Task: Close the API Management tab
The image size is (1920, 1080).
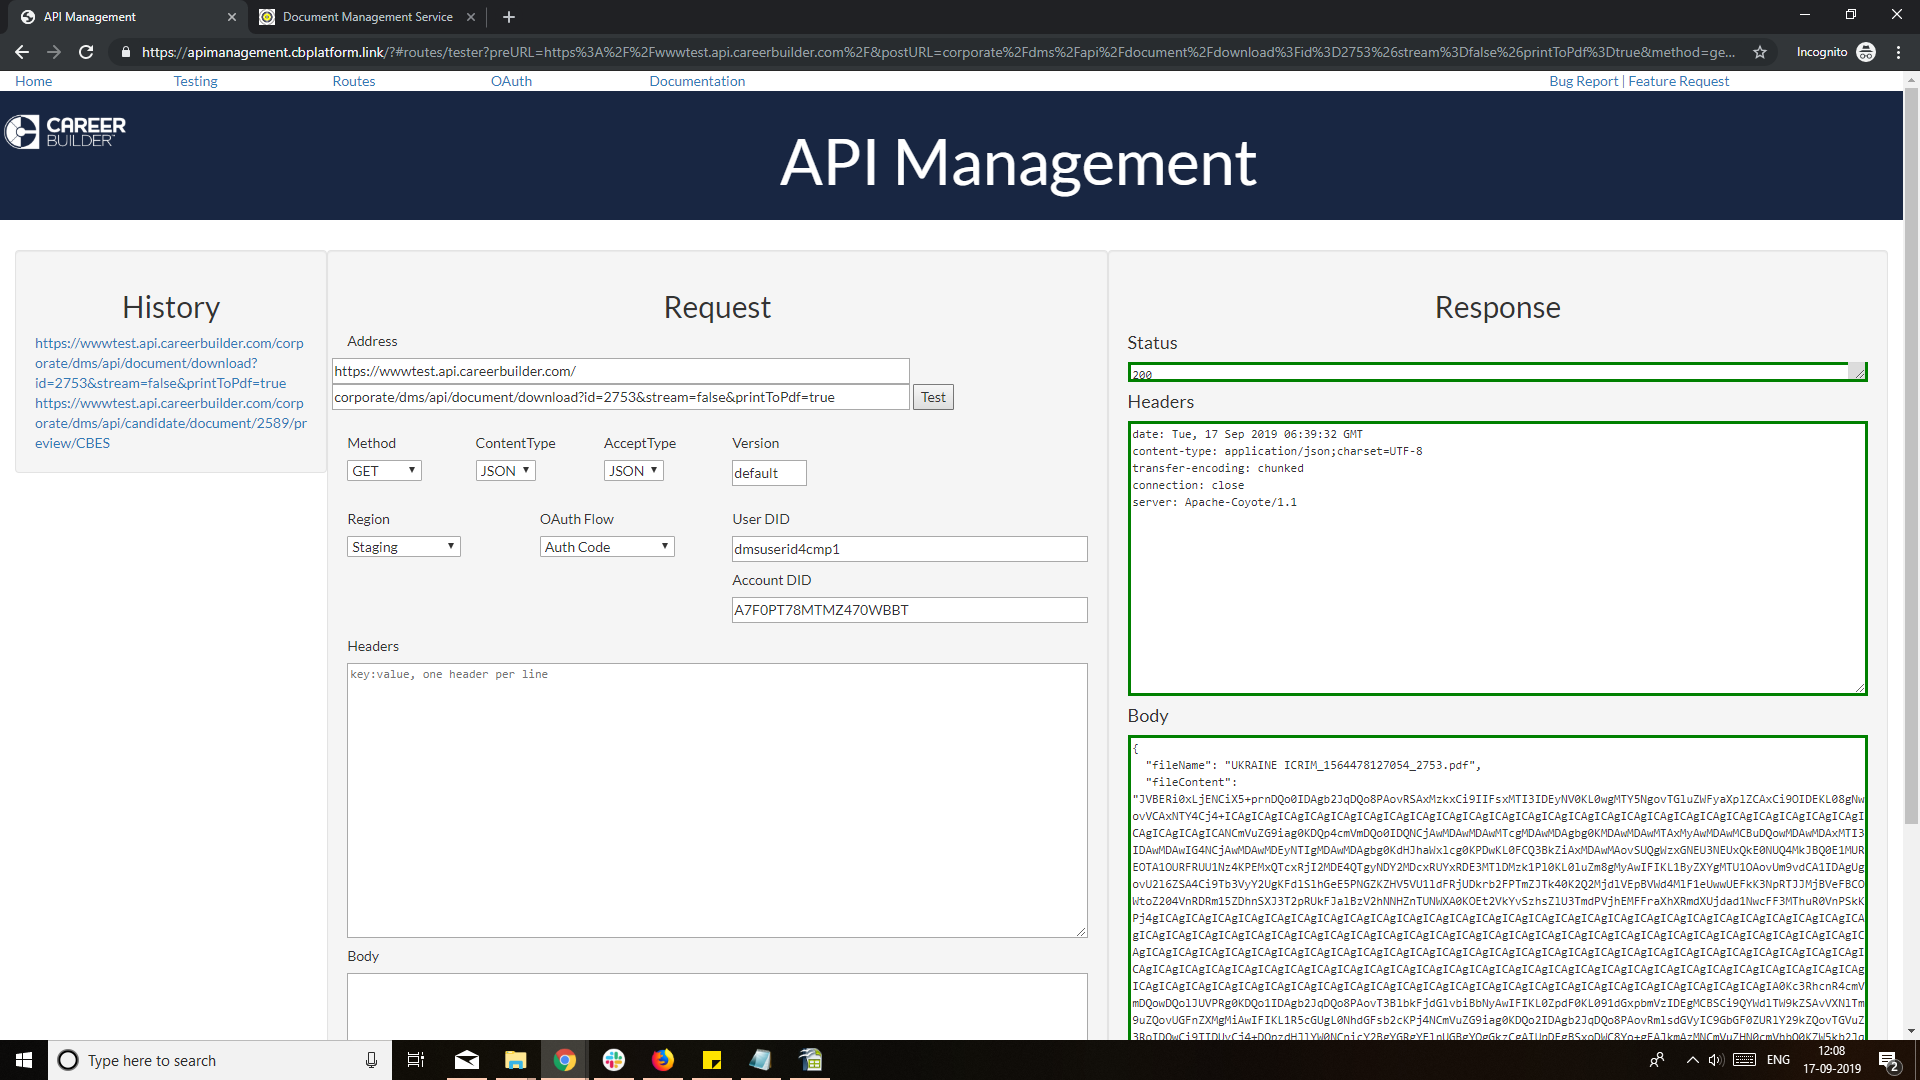Action: tap(232, 17)
